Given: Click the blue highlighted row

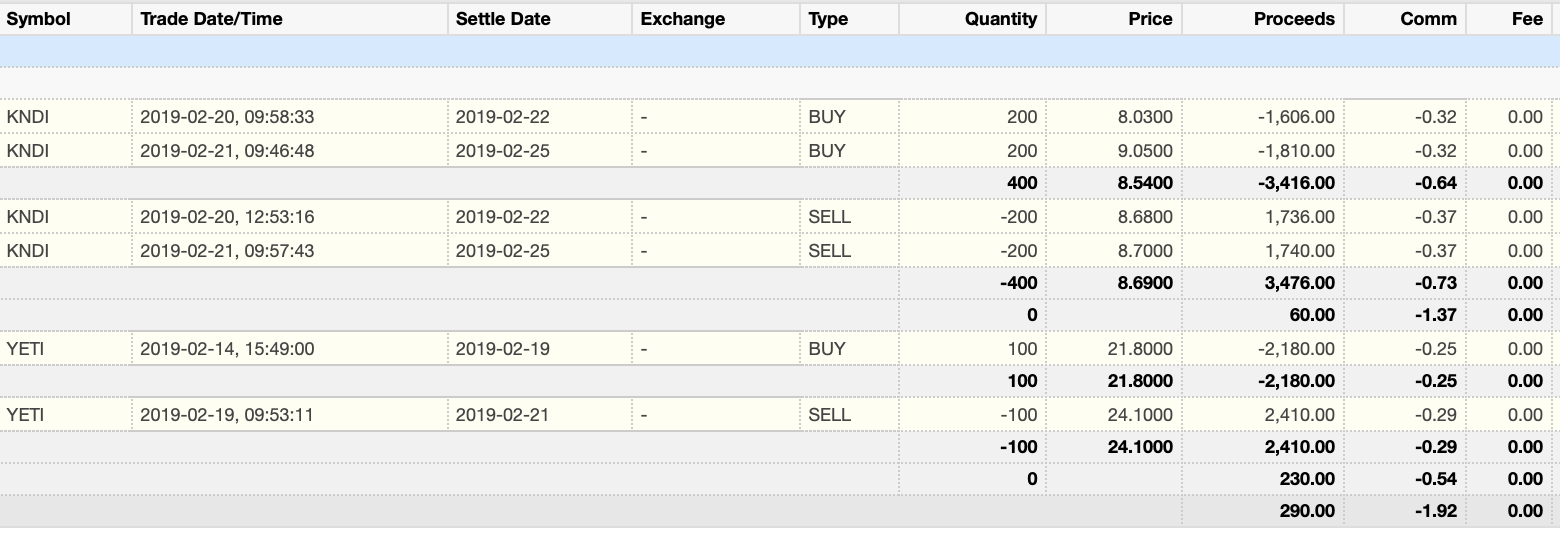Looking at the screenshot, I should click(x=780, y=51).
